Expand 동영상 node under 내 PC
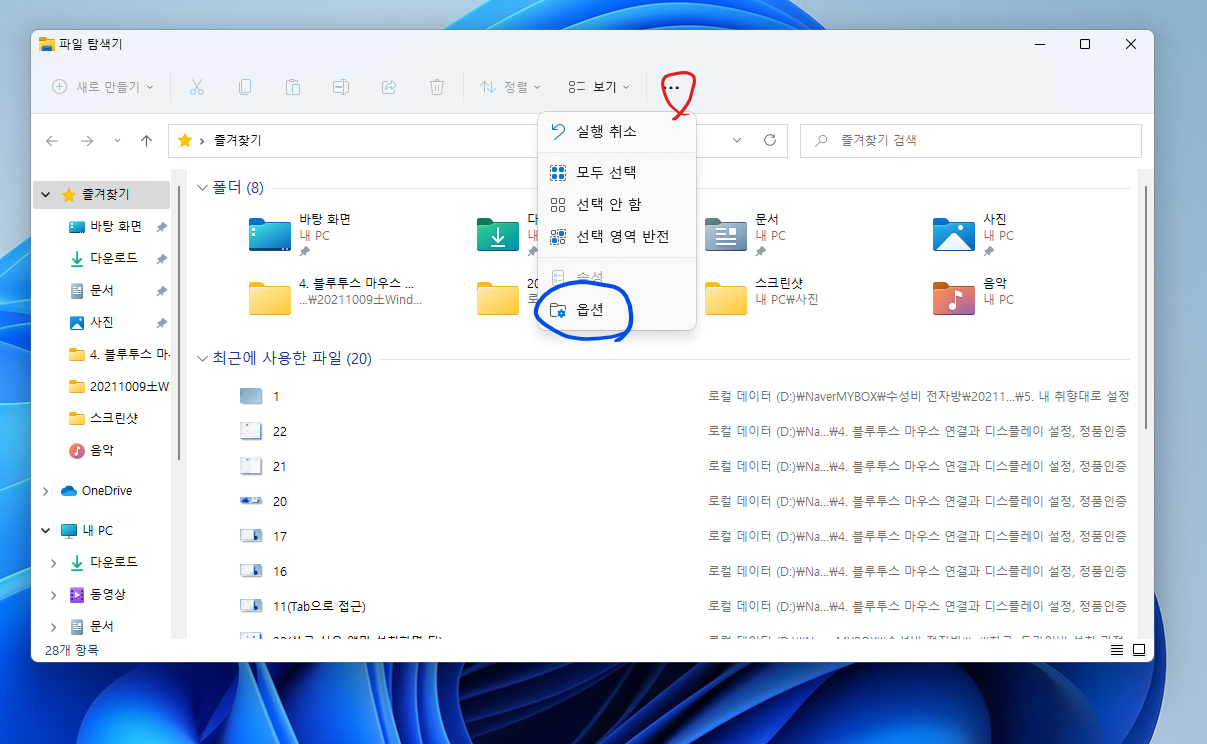 [x=54, y=594]
